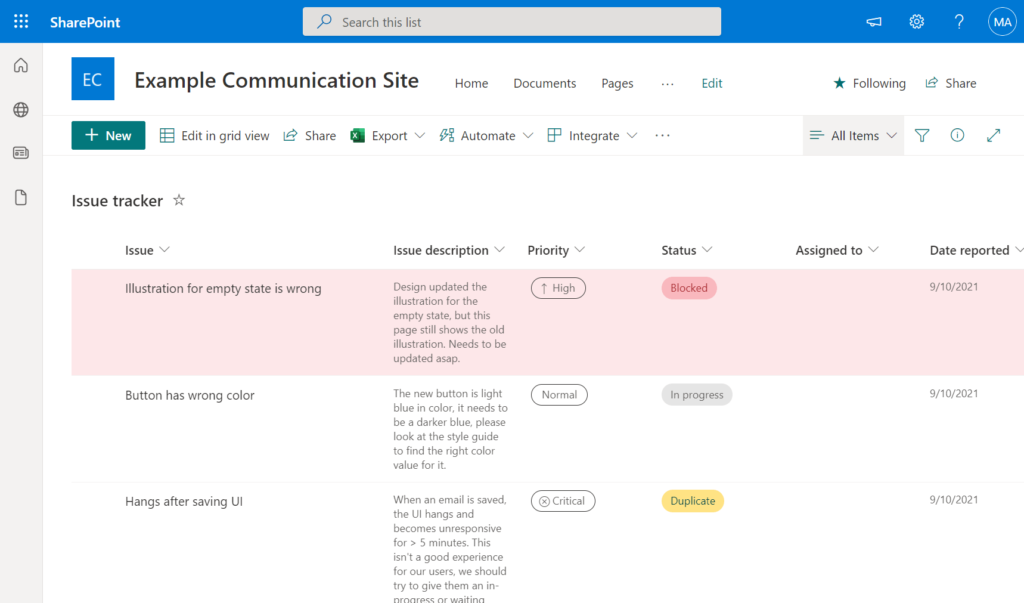Click the Issue tracker list title
1024x603 pixels.
(x=117, y=201)
